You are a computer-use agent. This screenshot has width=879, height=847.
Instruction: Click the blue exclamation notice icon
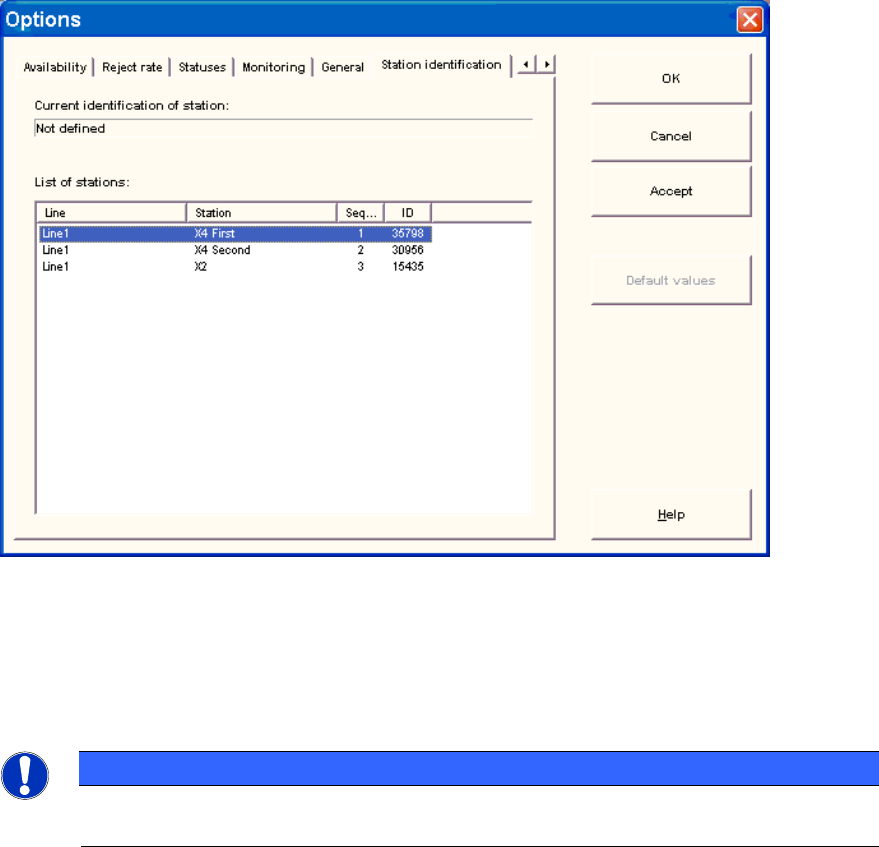[x=25, y=775]
